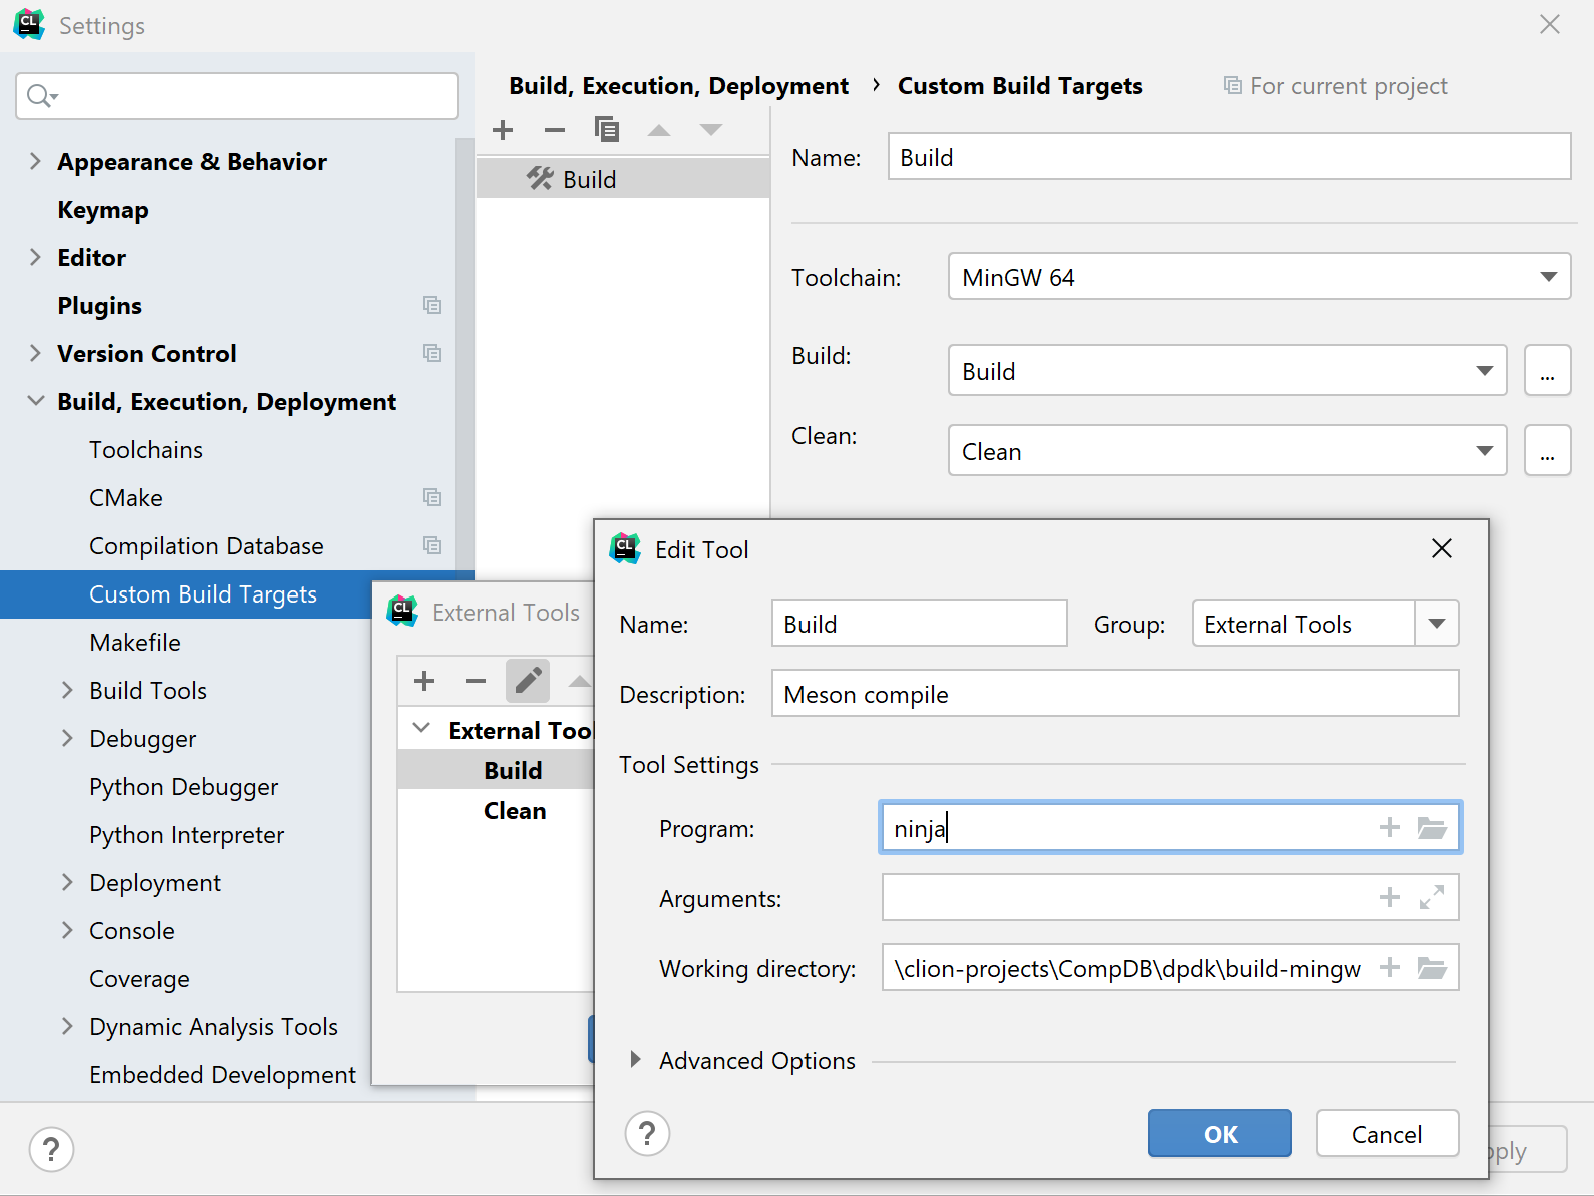1594x1196 pixels.
Task: Copy the selected build target
Action: [x=607, y=130]
